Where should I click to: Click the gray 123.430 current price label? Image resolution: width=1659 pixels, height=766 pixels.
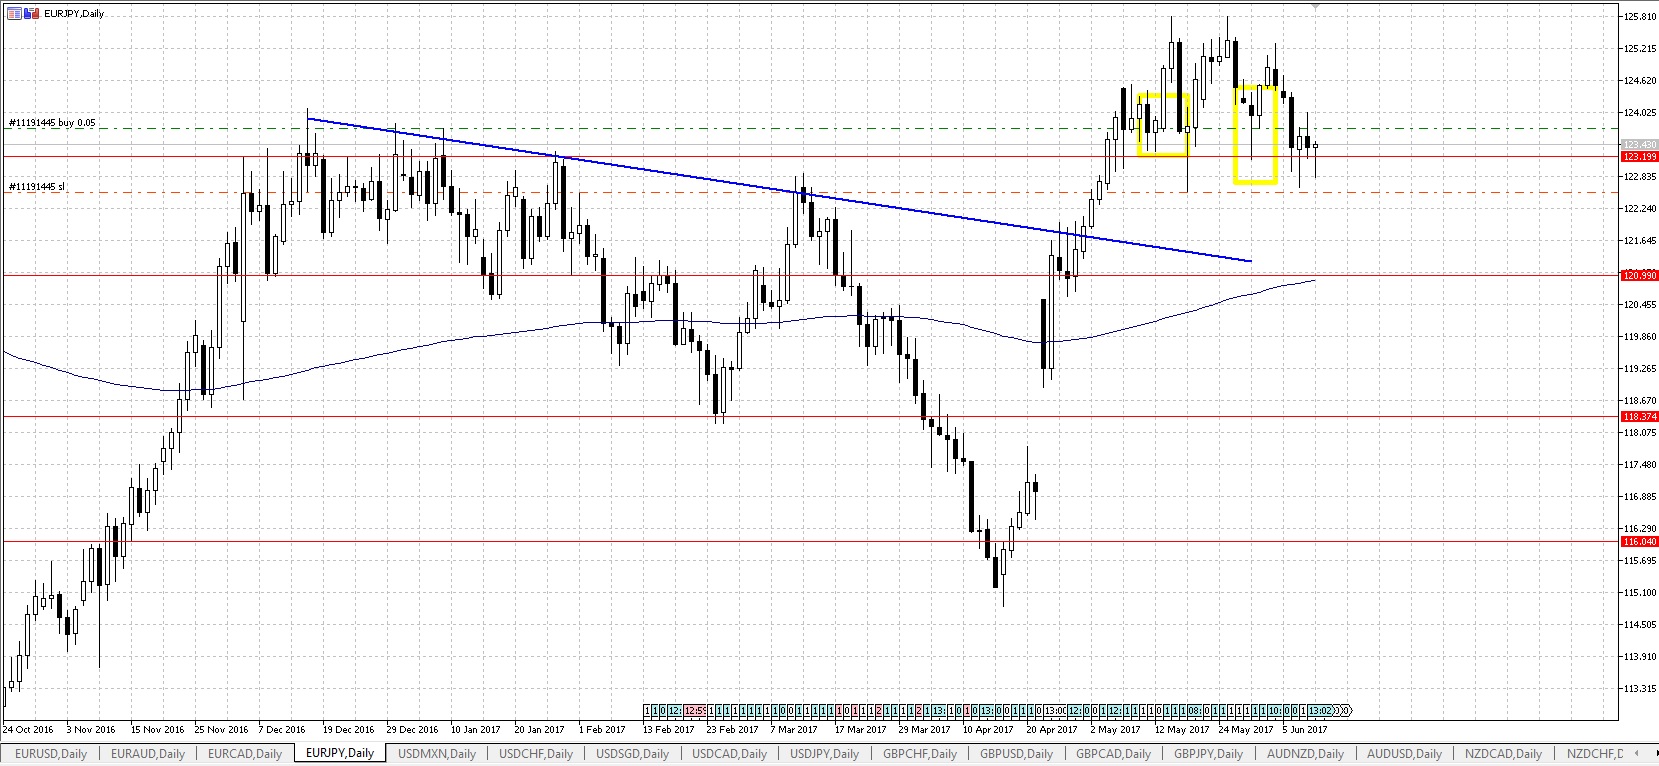(1639, 145)
